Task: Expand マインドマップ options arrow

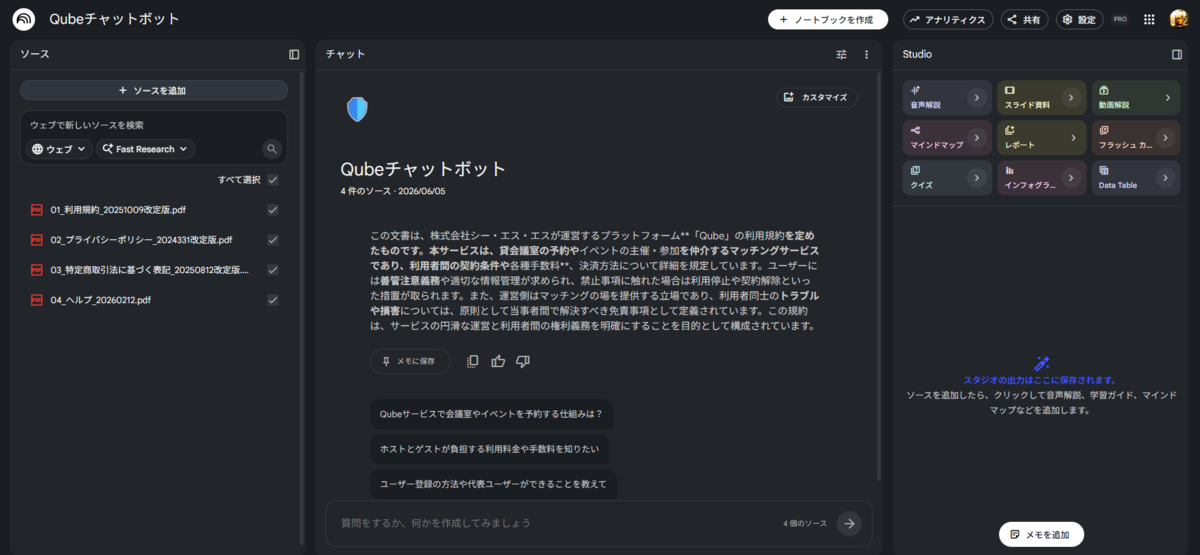Action: [976, 138]
